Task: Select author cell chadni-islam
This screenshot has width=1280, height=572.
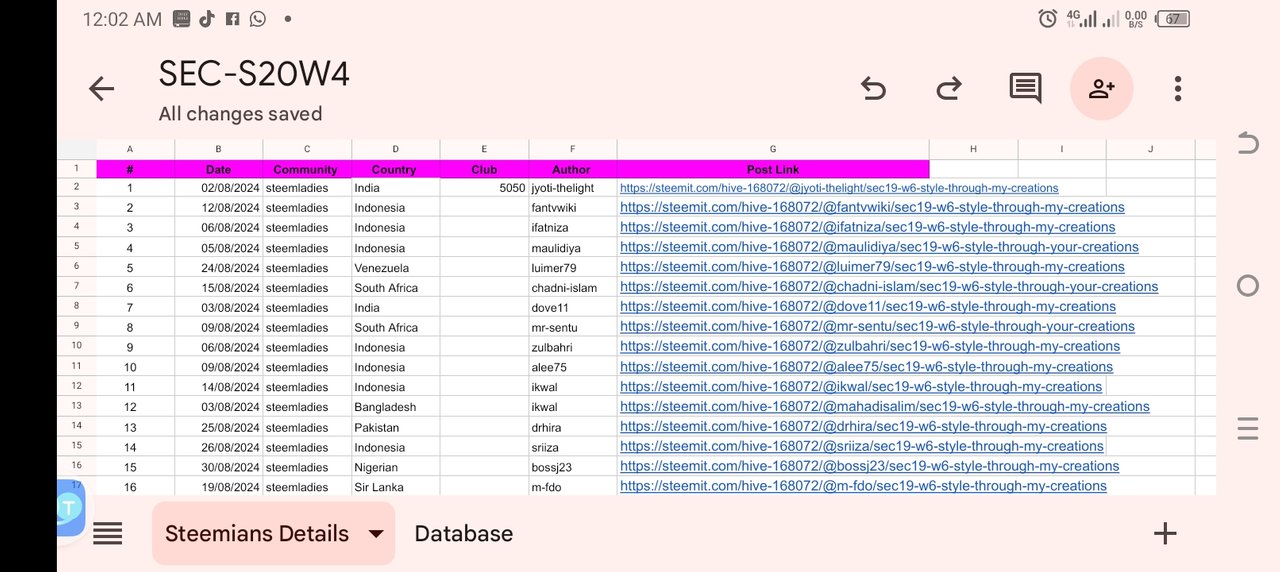Action: point(573,287)
